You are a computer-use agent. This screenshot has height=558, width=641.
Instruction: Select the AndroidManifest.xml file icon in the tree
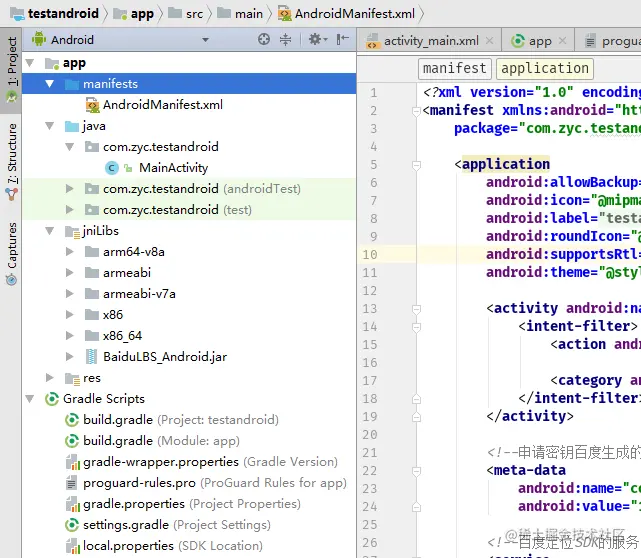tap(92, 105)
